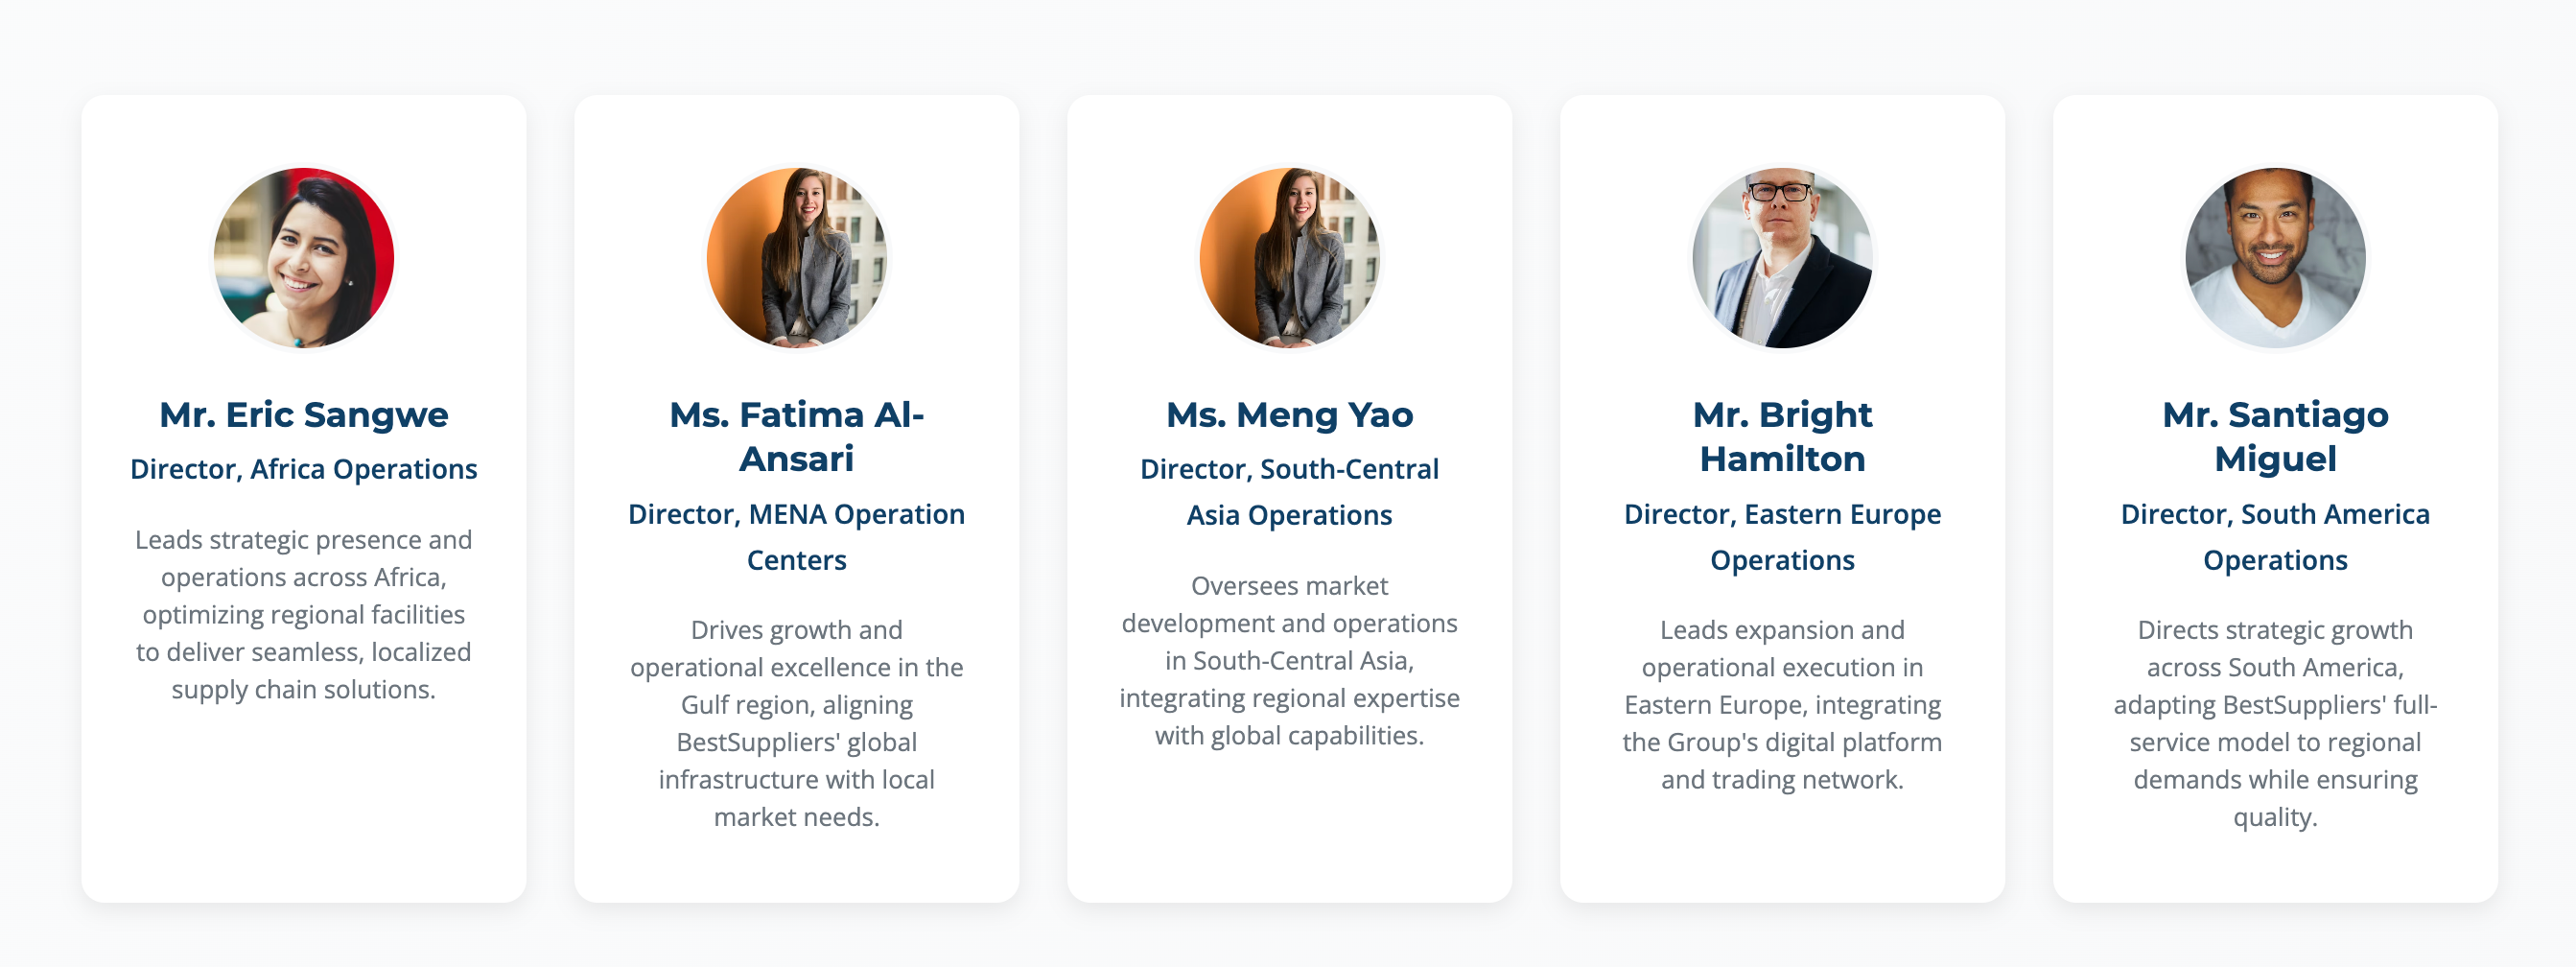The width and height of the screenshot is (2576, 967).
Task: Click the name Mr. Eric Sangwe
Action: (x=304, y=414)
